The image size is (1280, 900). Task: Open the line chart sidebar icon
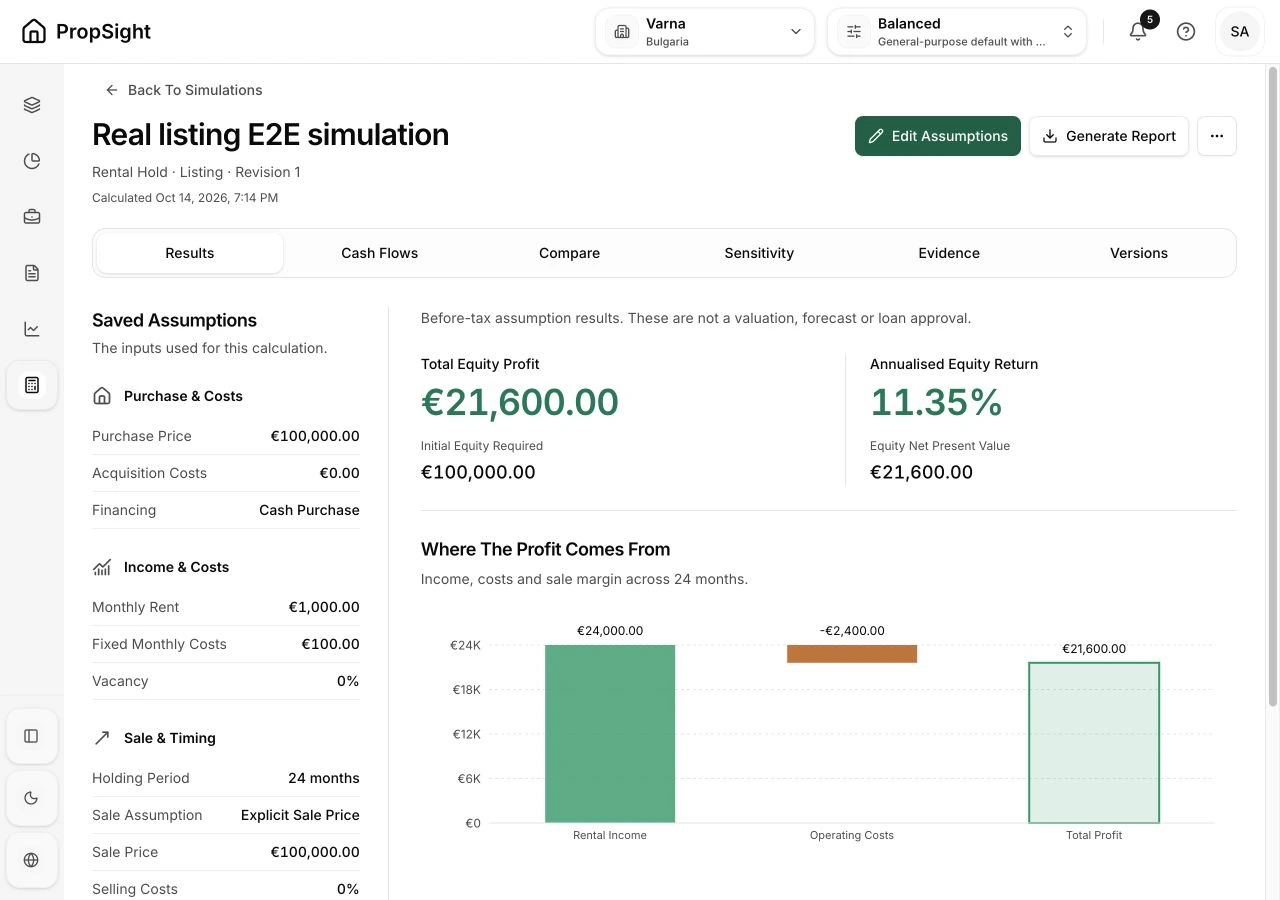tap(32, 329)
